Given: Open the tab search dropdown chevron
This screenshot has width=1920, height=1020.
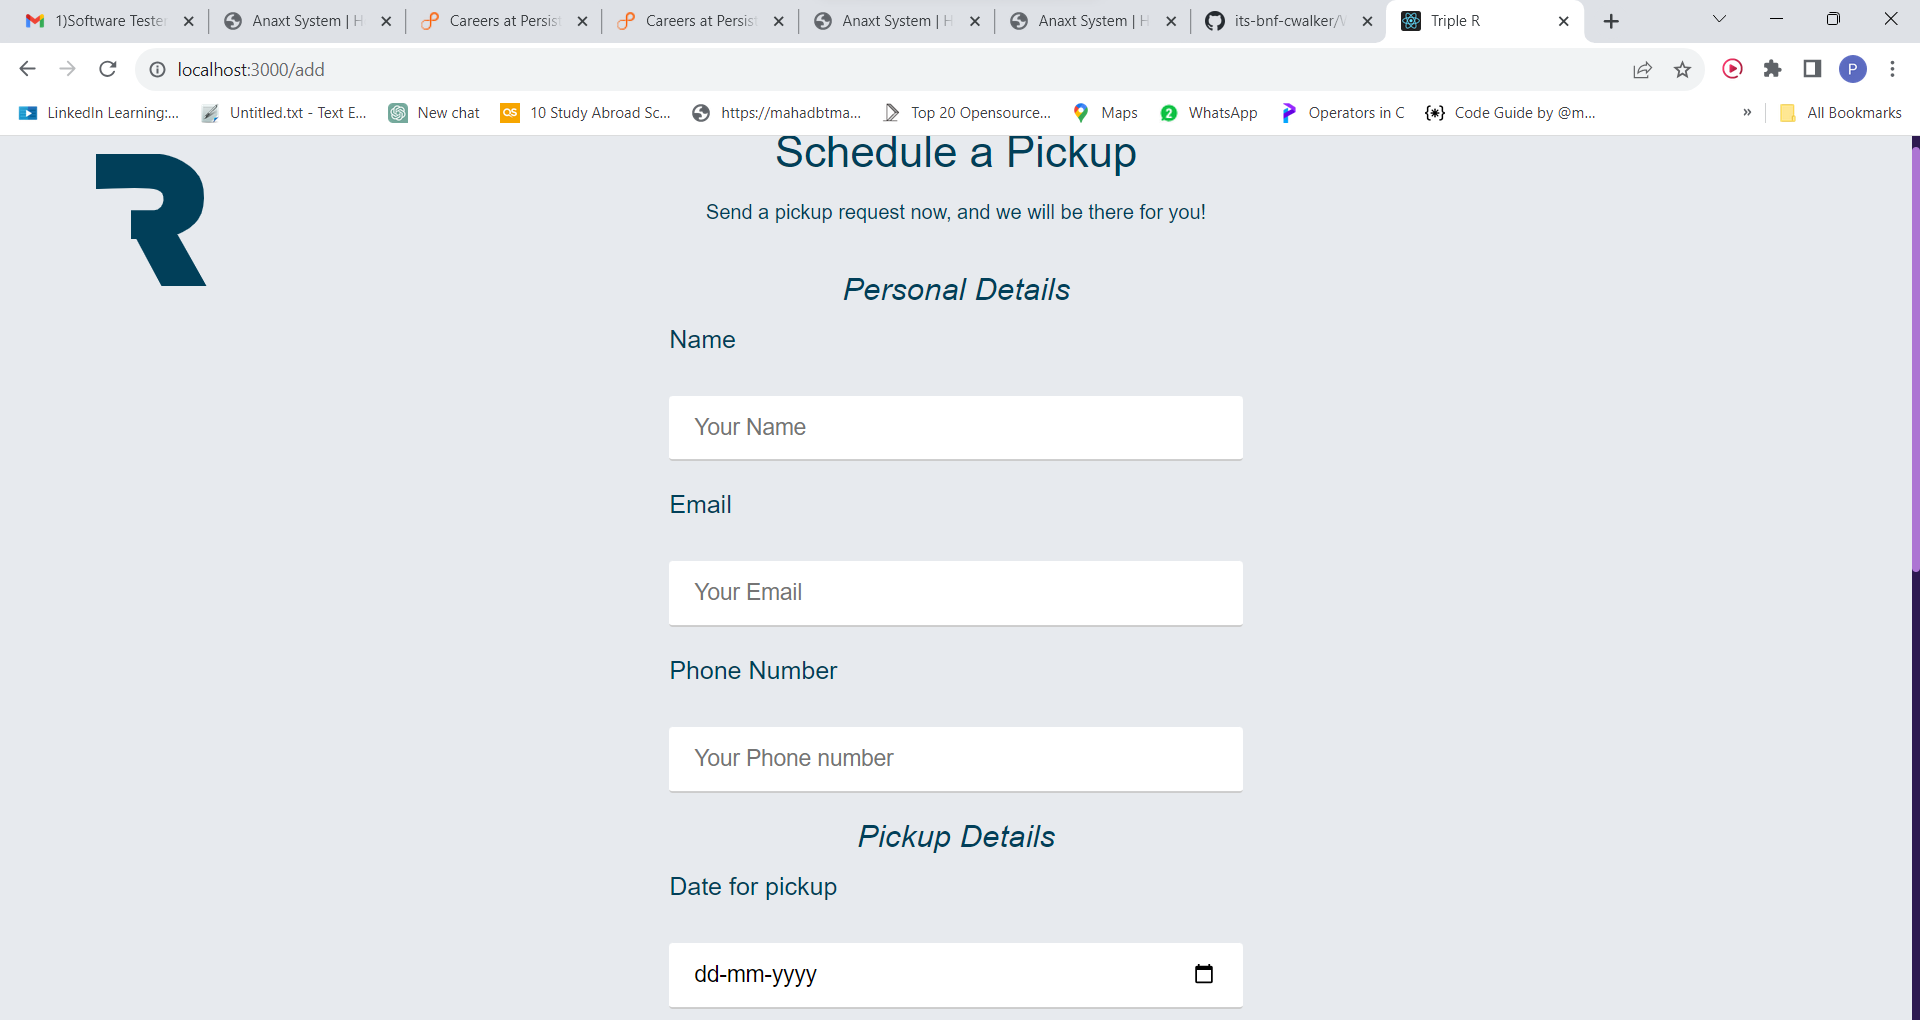Looking at the screenshot, I should (1720, 18).
